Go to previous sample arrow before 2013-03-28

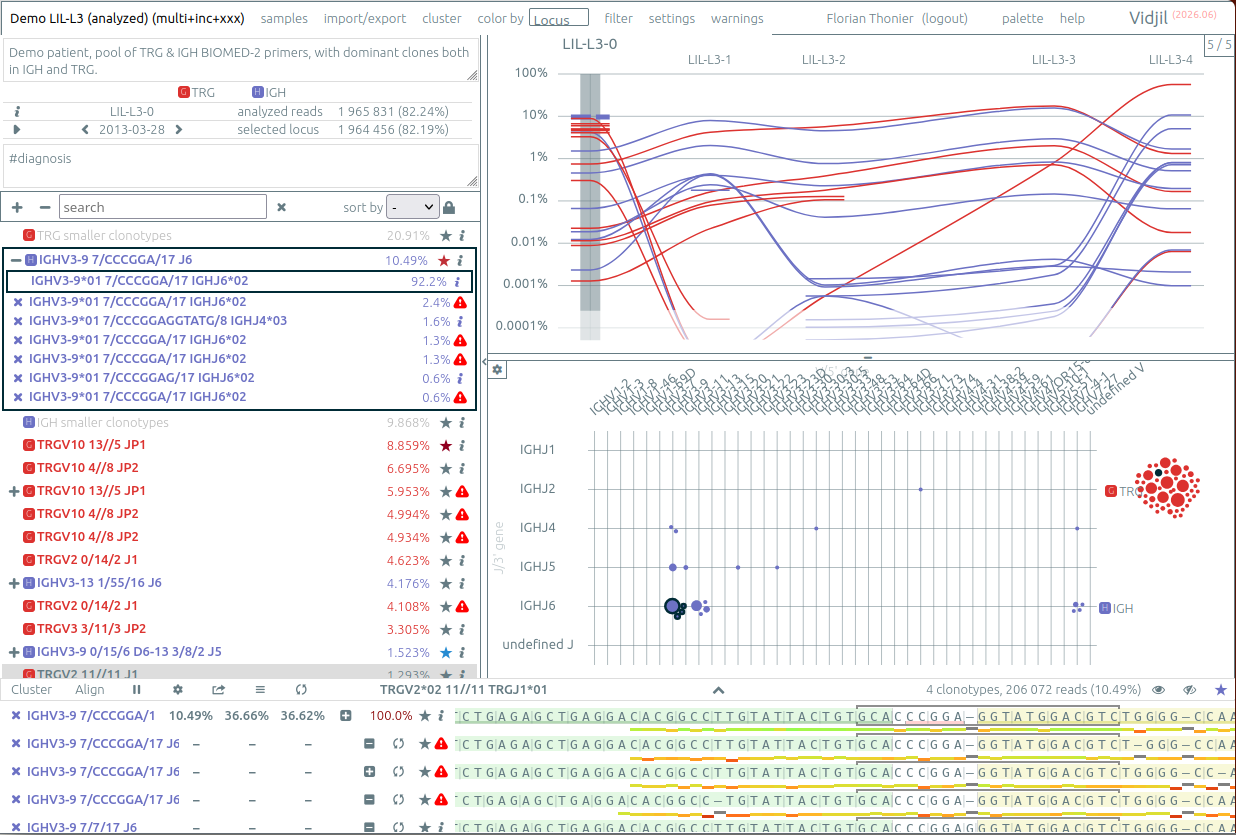[x=86, y=129]
